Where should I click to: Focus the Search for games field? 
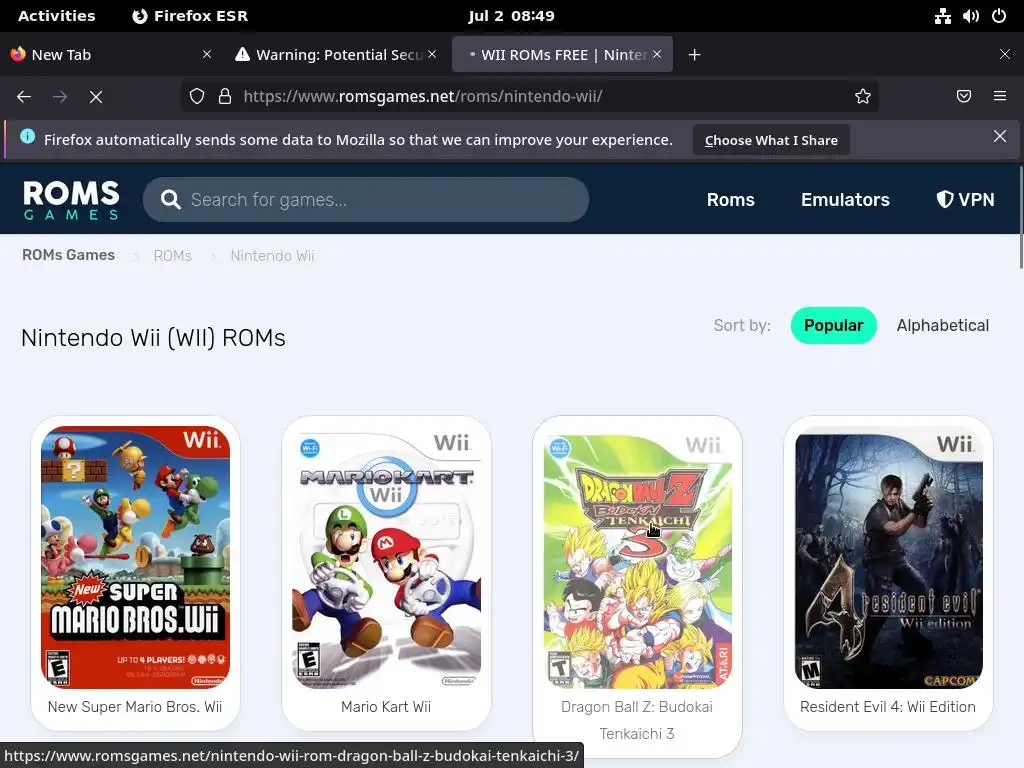pos(366,199)
